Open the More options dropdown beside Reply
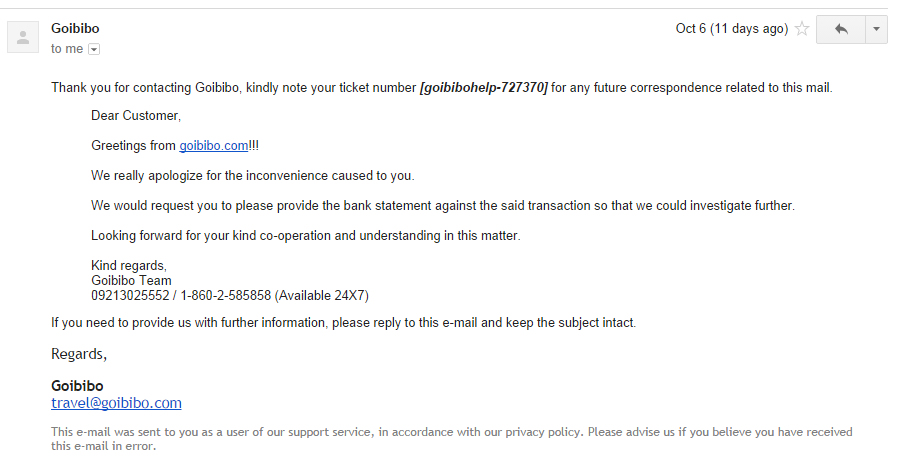The height and width of the screenshot is (456, 913). [x=876, y=30]
